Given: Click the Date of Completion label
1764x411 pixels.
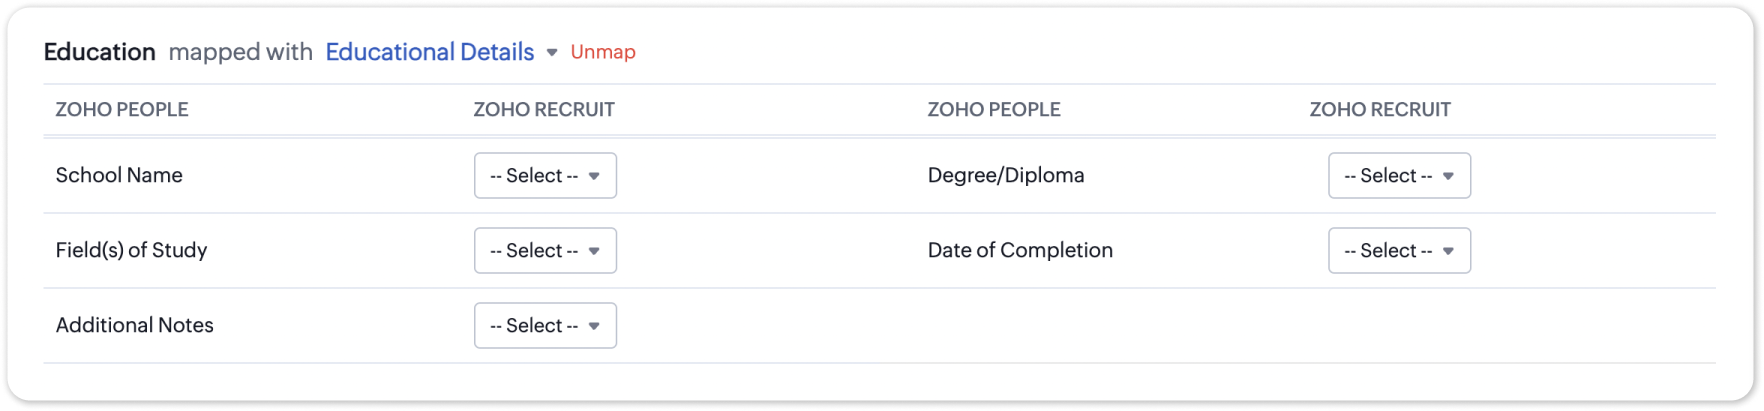Looking at the screenshot, I should pos(1020,250).
